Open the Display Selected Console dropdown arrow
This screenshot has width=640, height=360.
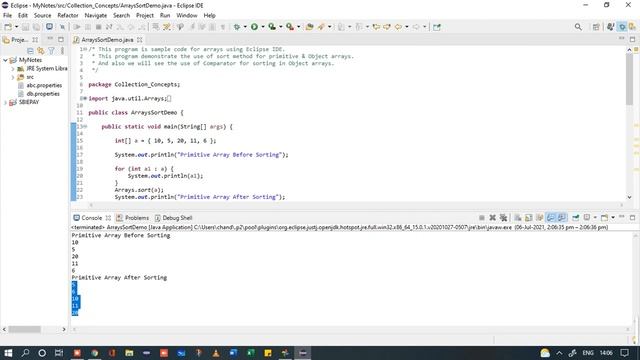pyautogui.click(x=595, y=218)
